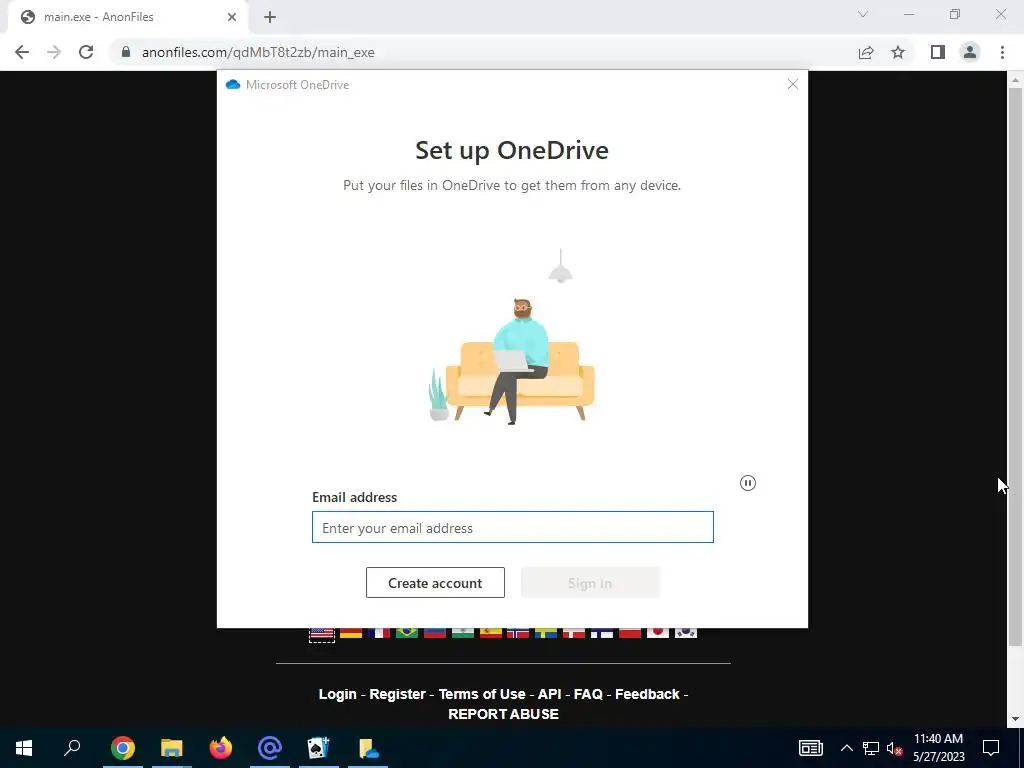Open the Feedback link in footer
The height and width of the screenshot is (768, 1024).
point(647,694)
